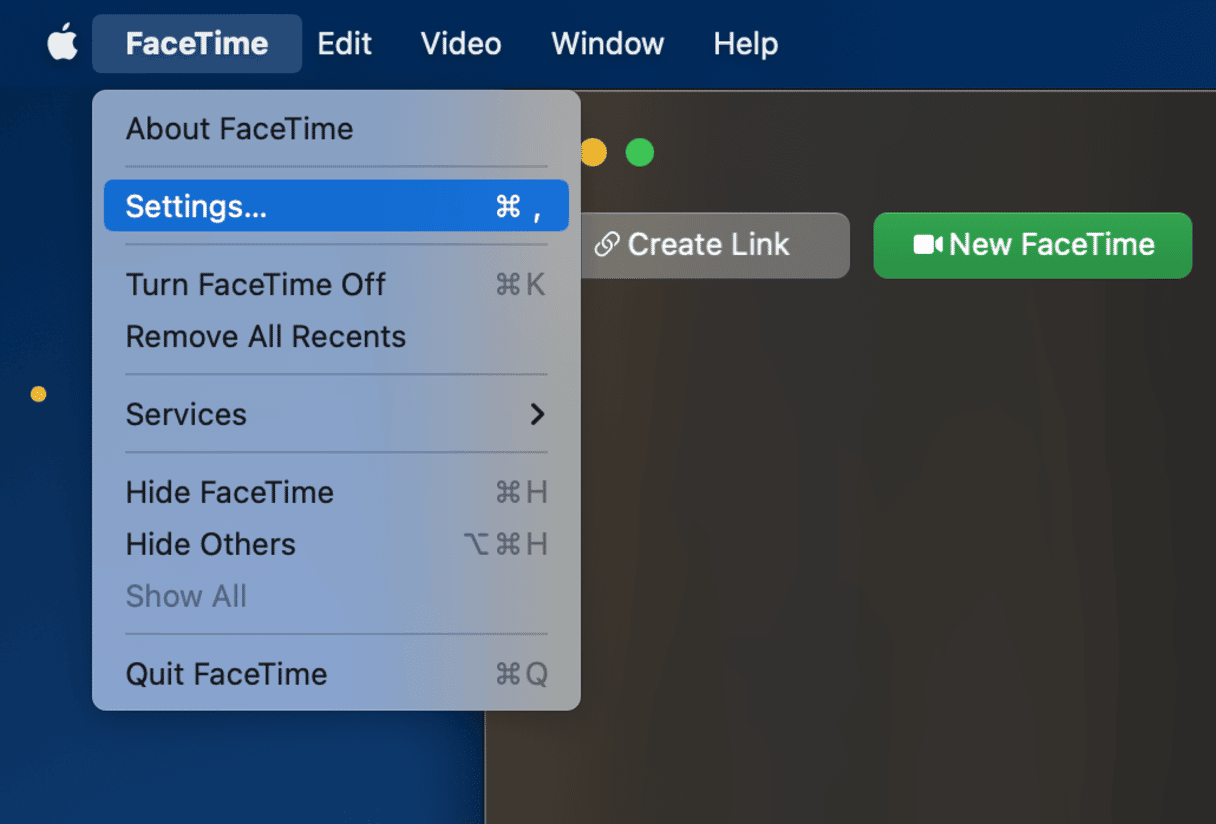Minimize the FaceTime window with yellow button
This screenshot has width=1216, height=824.
(593, 153)
